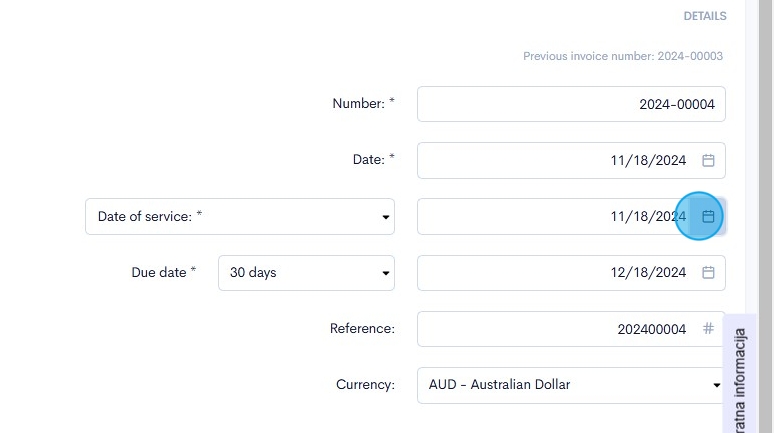Click the Currency label
774x433 pixels.
[365, 384]
